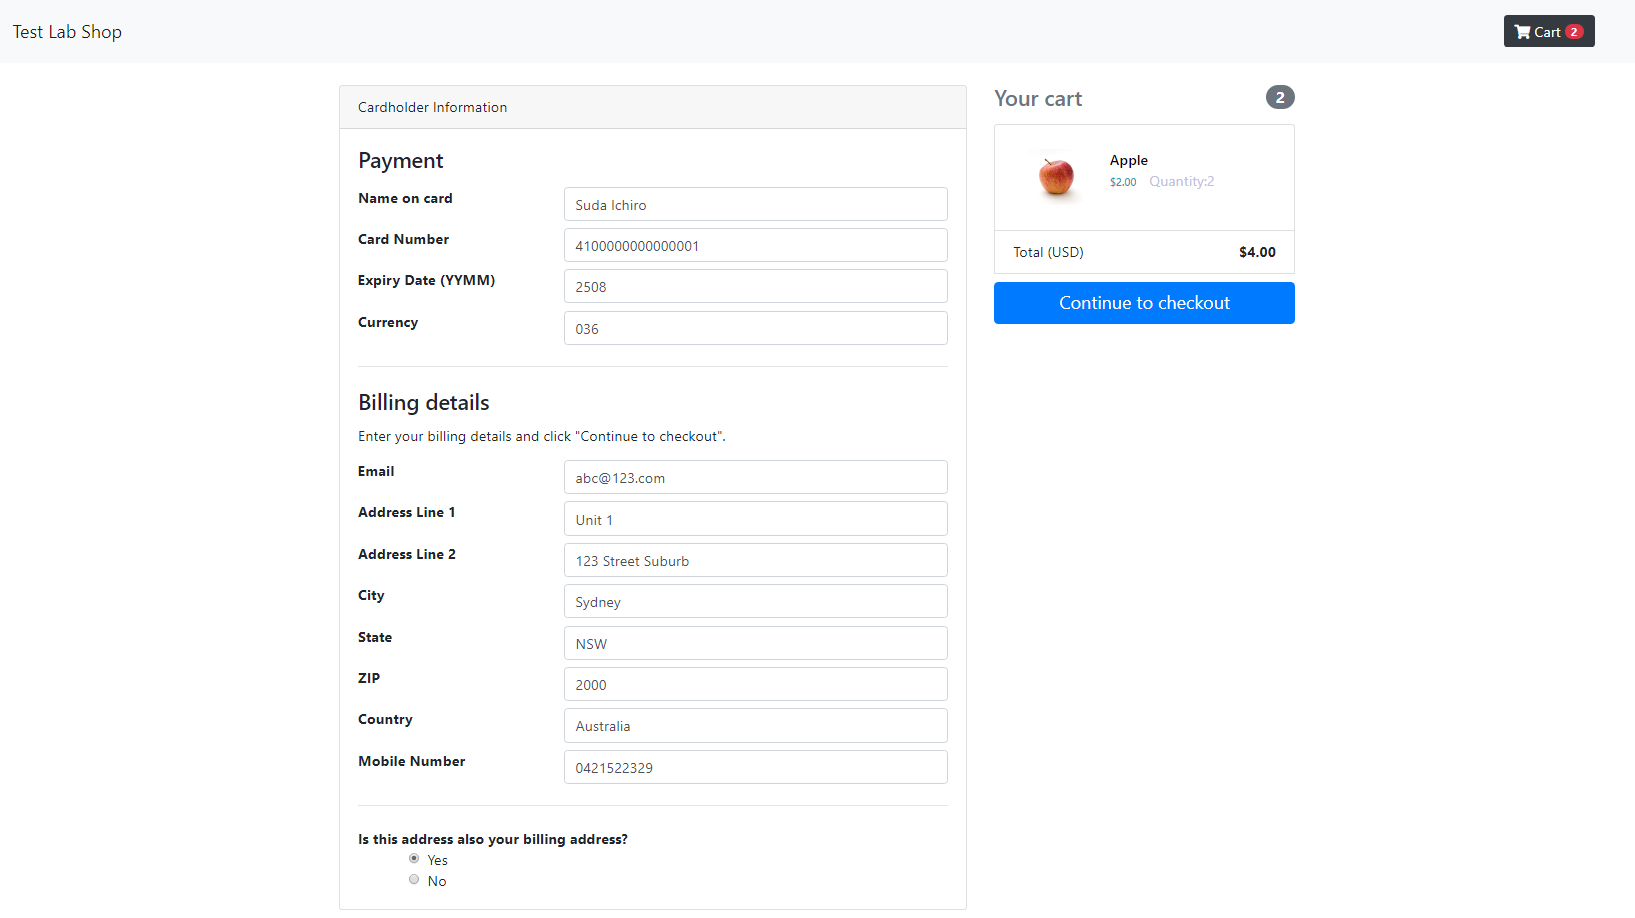Click the red cart count badge

coord(1574,32)
